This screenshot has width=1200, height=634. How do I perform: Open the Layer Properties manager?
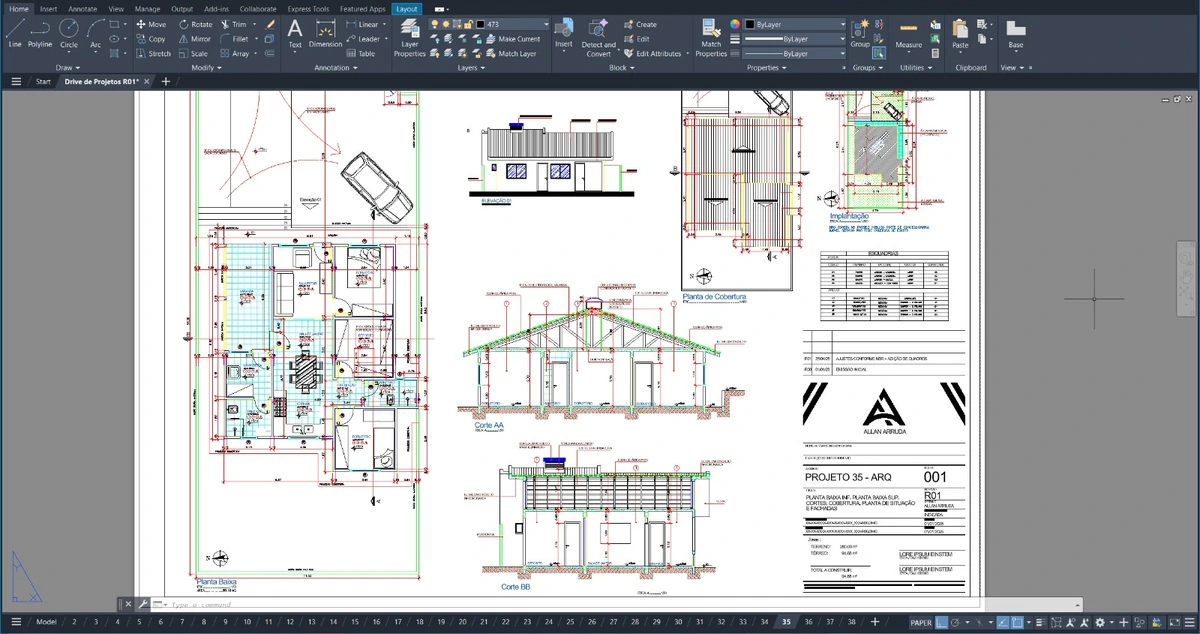coord(409,38)
